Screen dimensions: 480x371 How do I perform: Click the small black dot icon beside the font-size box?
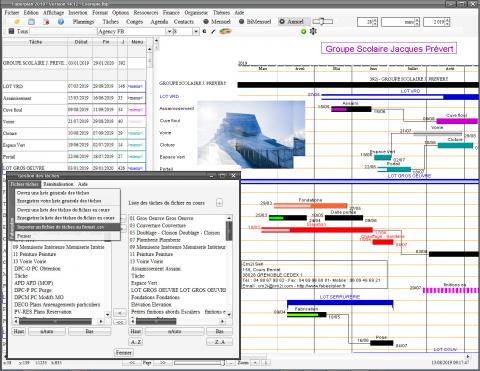tap(204, 31)
